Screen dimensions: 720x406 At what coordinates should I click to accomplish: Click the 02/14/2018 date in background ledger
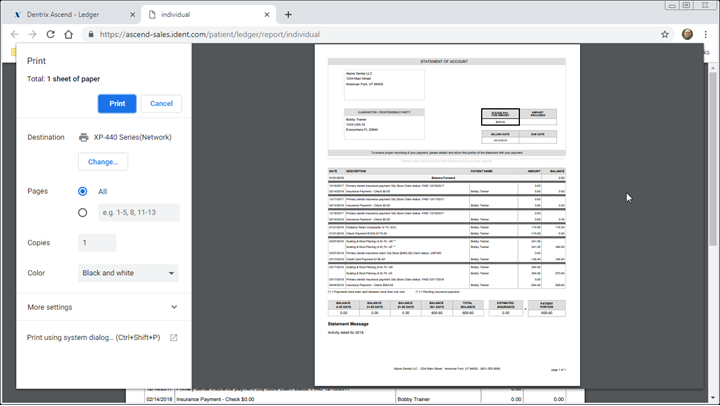pyautogui.click(x=159, y=399)
